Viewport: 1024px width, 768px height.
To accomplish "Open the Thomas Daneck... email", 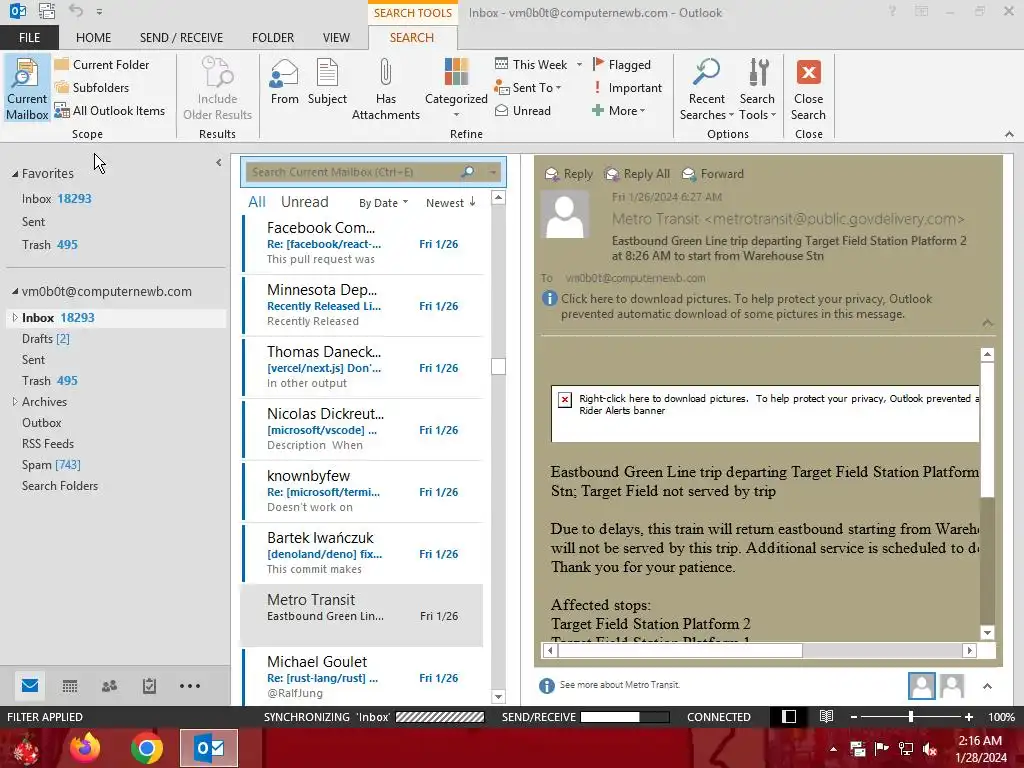I will [x=362, y=367].
